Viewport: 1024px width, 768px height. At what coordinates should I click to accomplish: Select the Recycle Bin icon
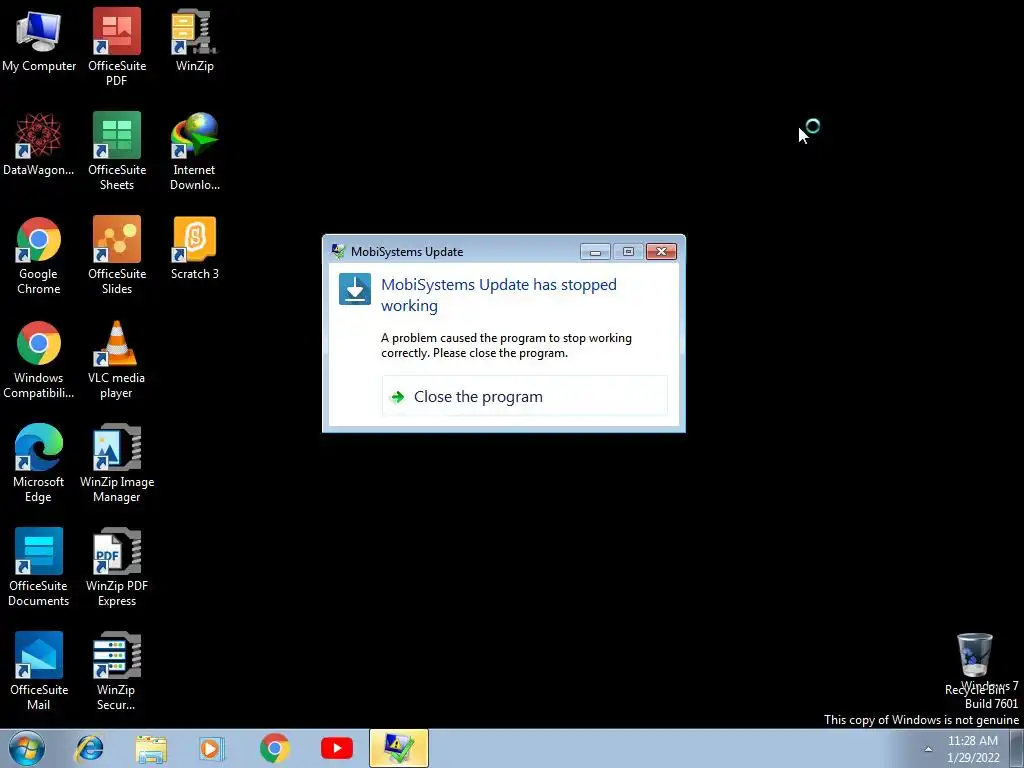pyautogui.click(x=974, y=664)
